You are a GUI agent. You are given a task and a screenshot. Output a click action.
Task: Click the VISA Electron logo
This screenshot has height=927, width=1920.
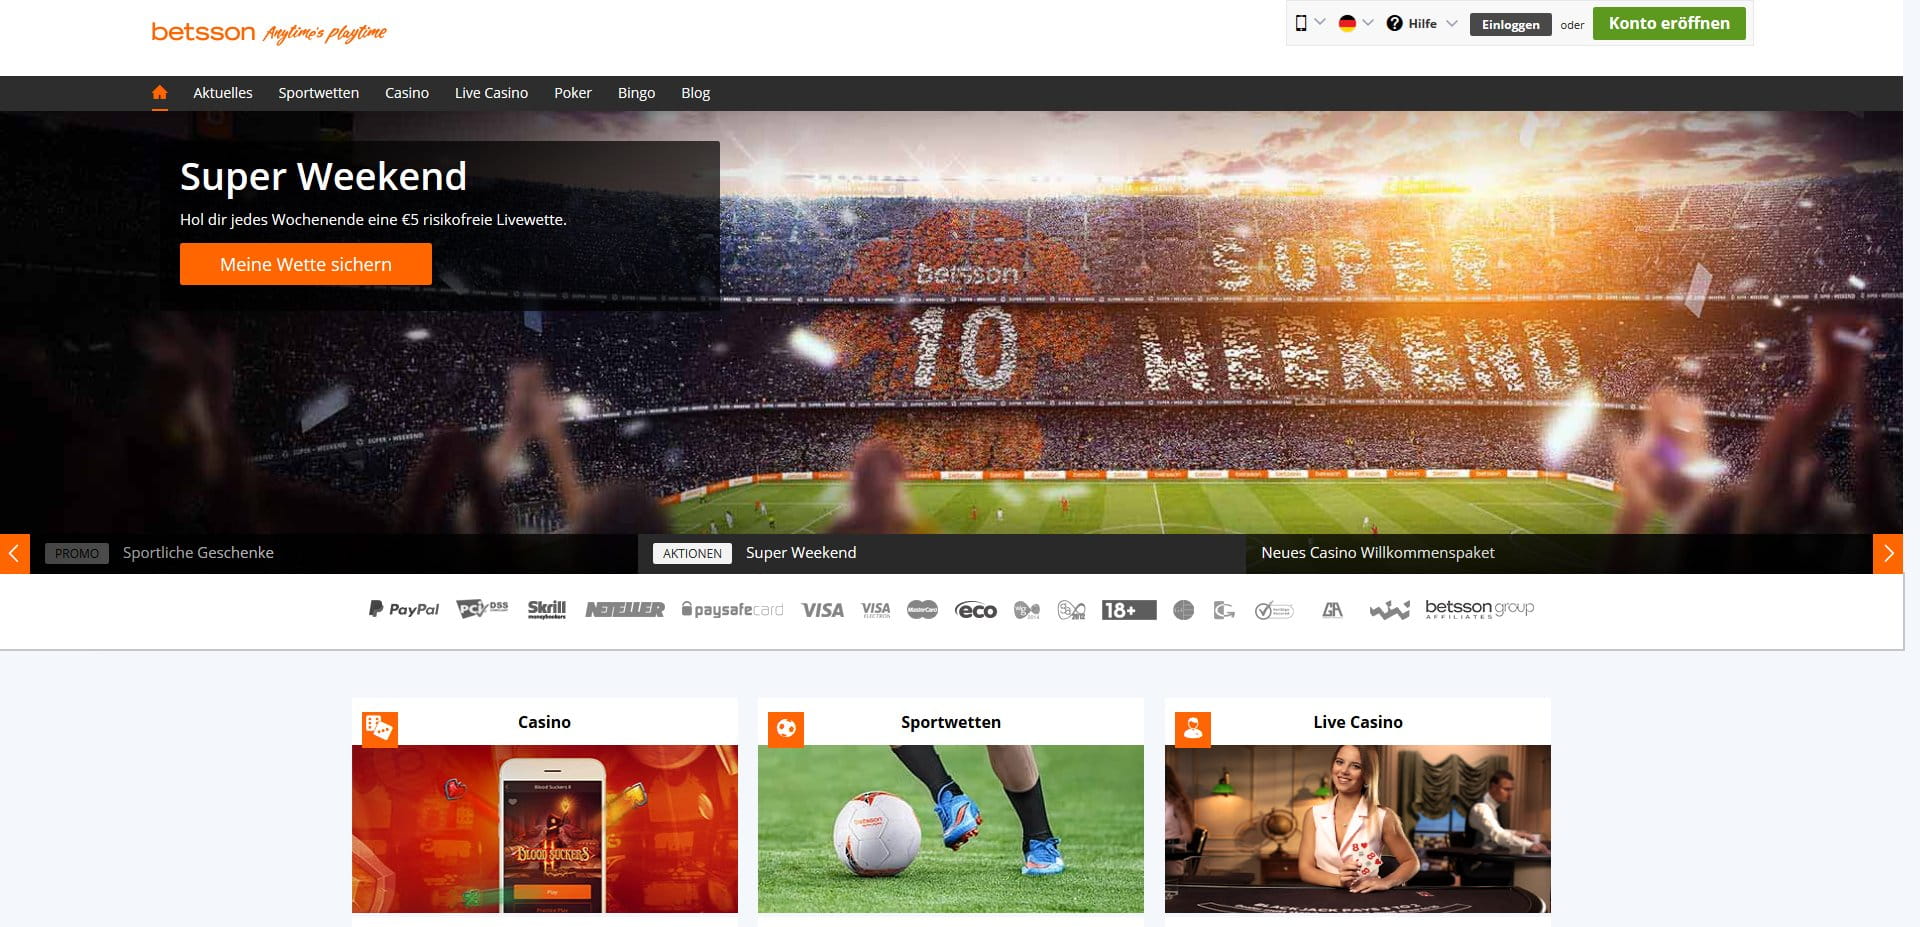tap(876, 610)
